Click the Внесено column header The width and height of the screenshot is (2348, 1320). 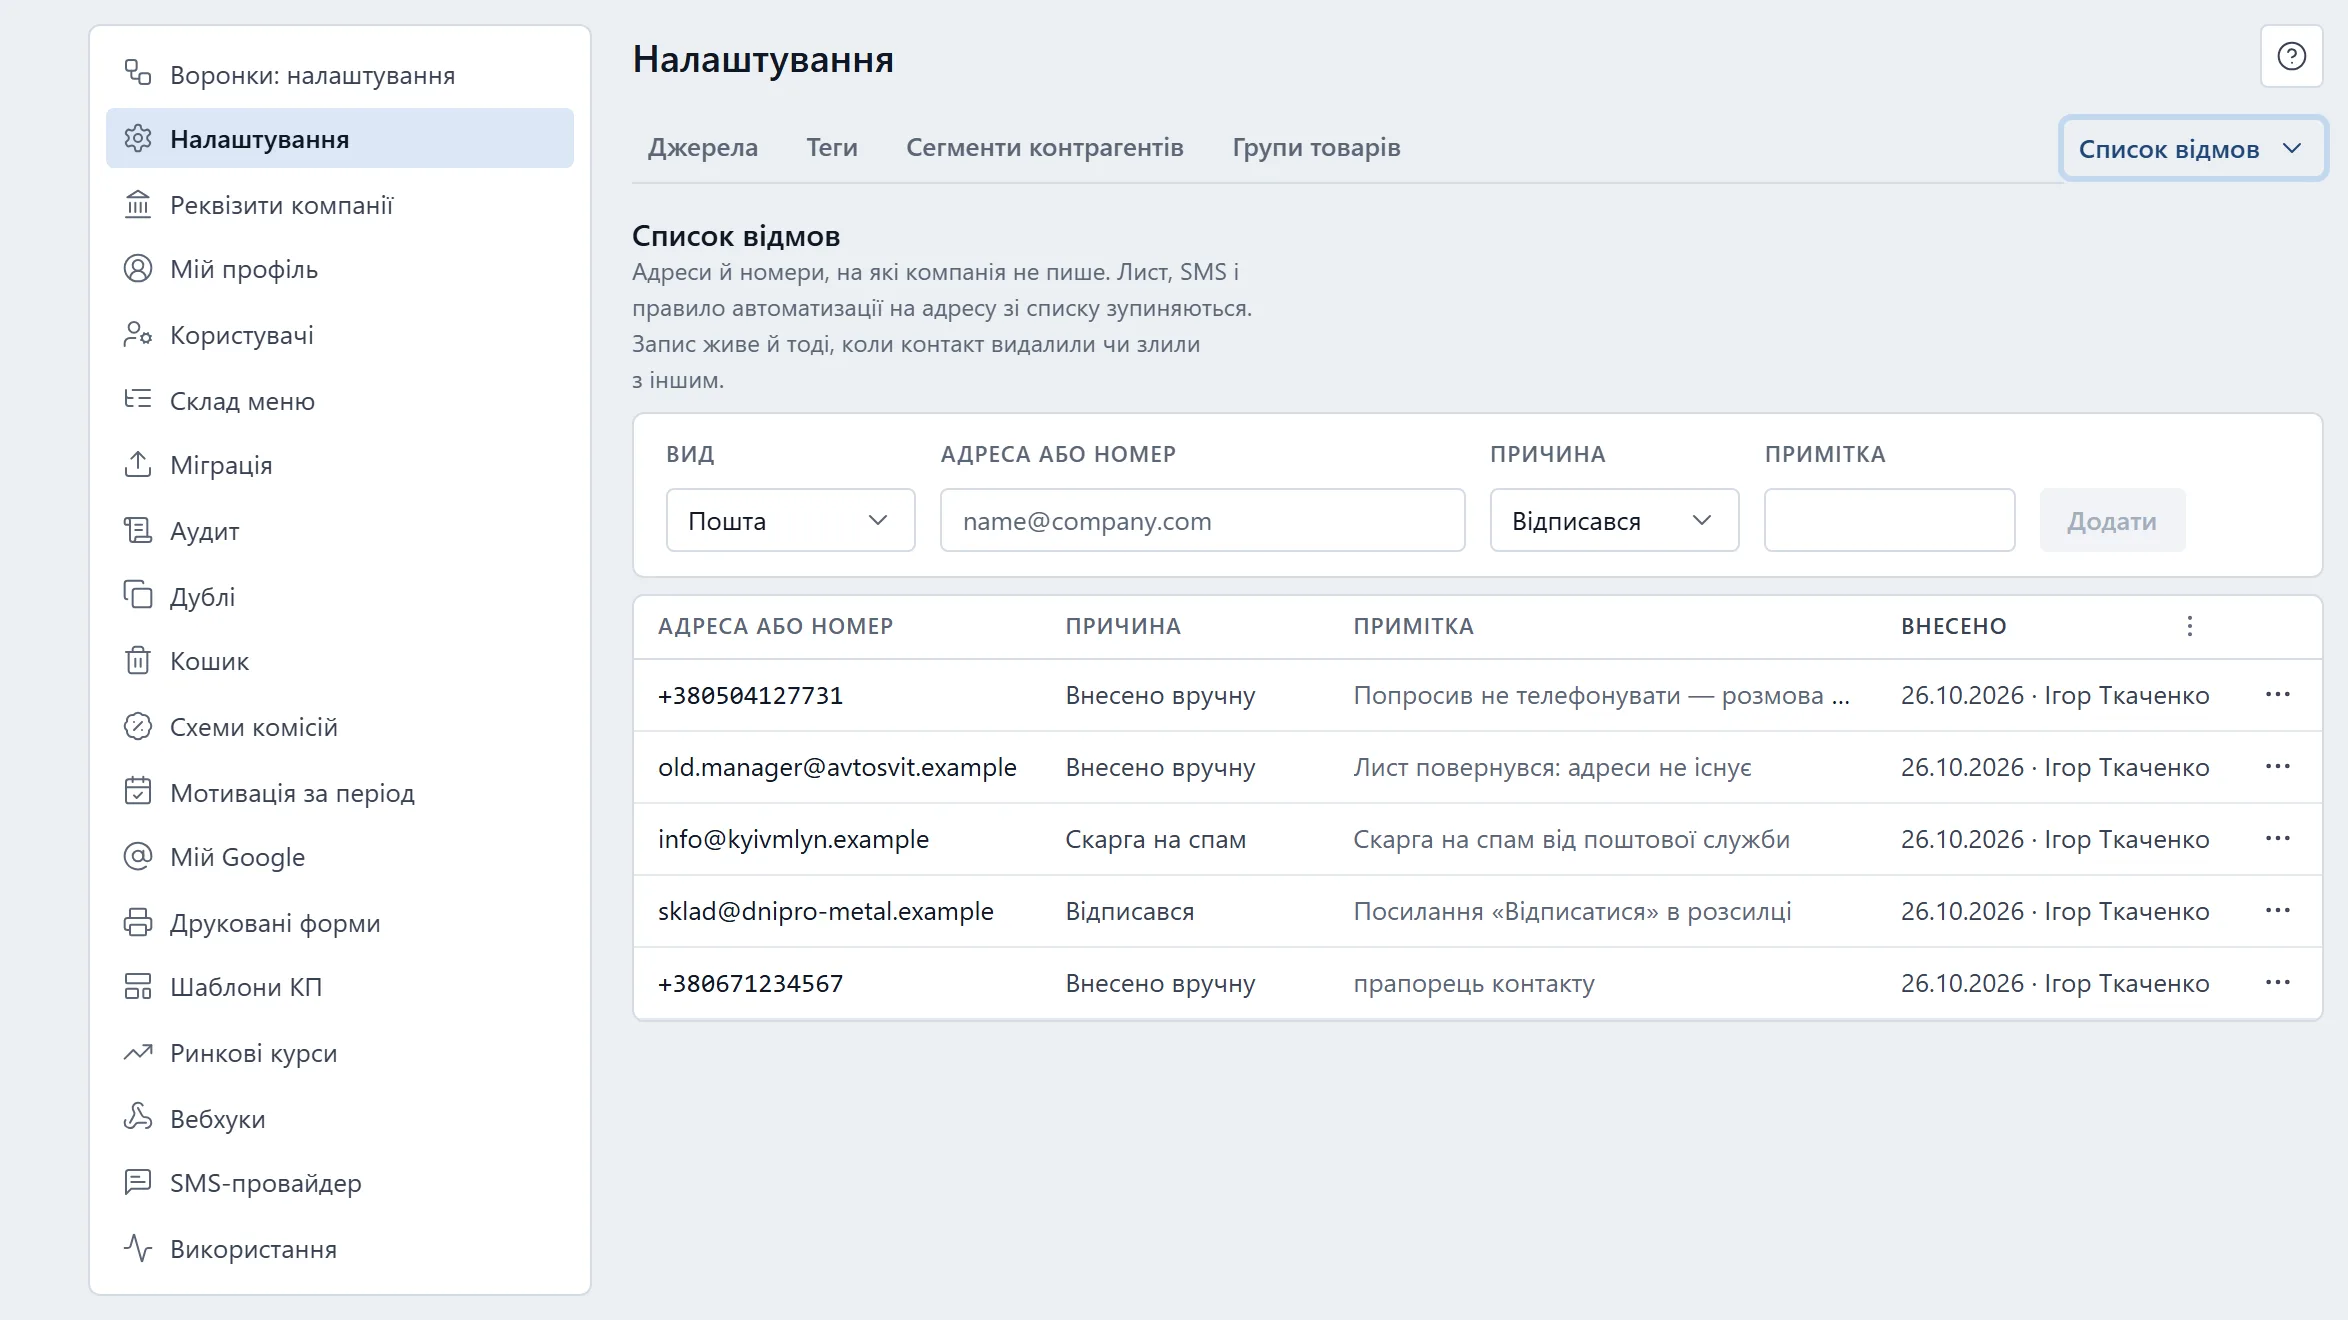point(1953,626)
